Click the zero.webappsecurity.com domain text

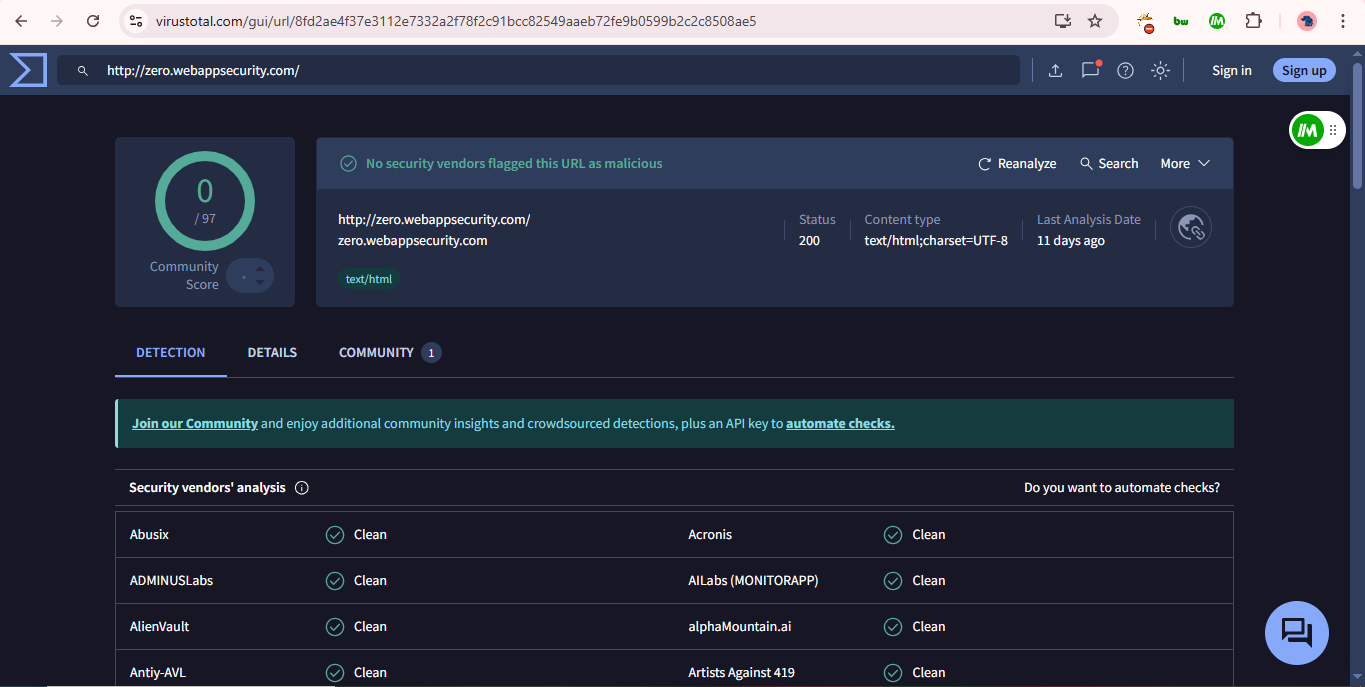tap(413, 241)
